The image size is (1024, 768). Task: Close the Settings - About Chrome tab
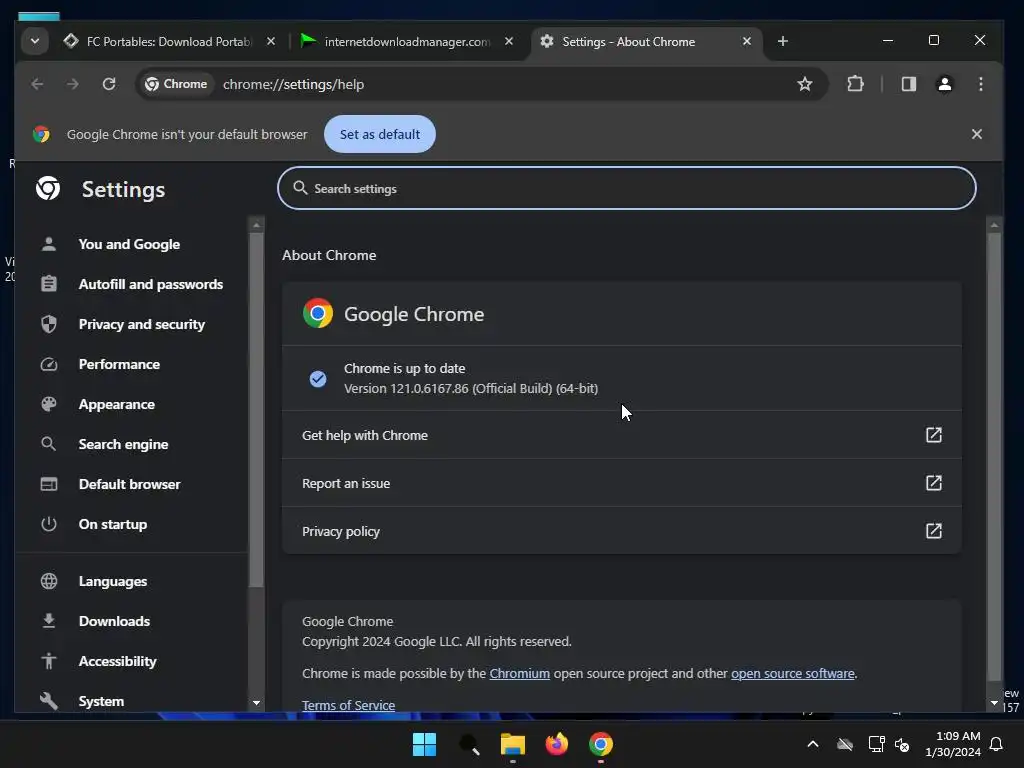[747, 41]
